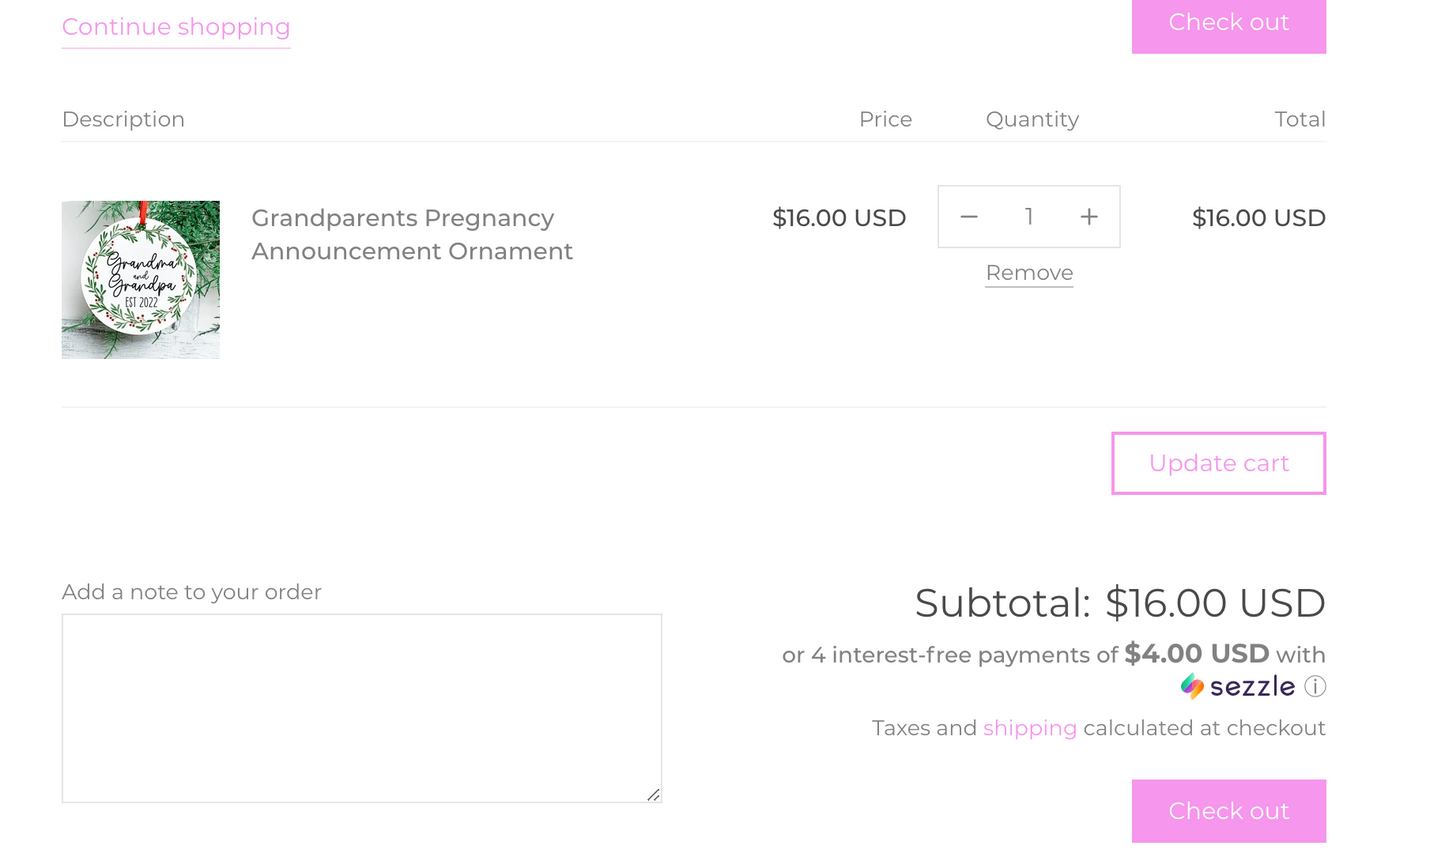The width and height of the screenshot is (1445, 857).
Task: Click inside the order note text area
Action: [x=361, y=708]
